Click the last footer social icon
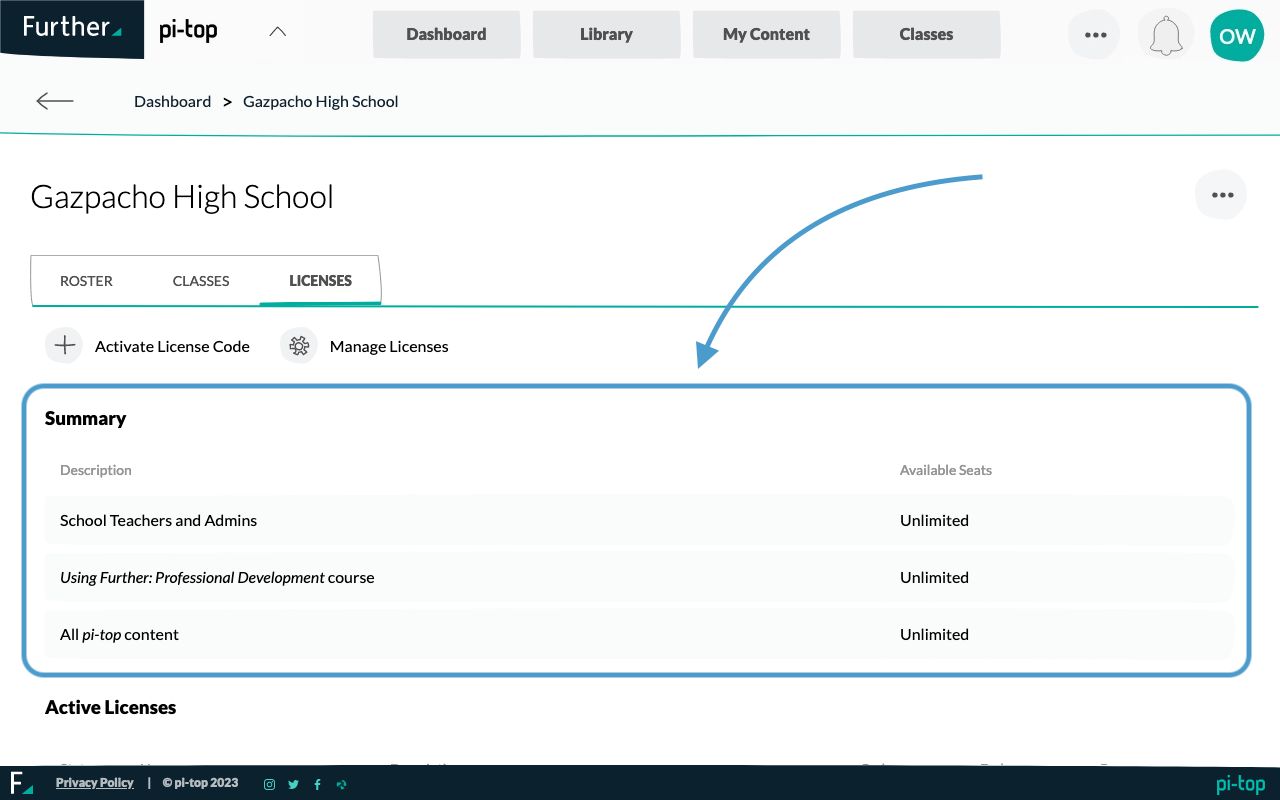The width and height of the screenshot is (1280, 800). click(x=341, y=784)
